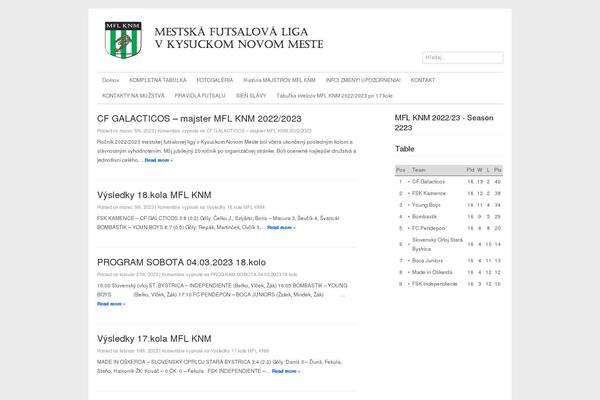Click the comments link under Výsledky 18.kola
600x400 pixels.
[211, 207]
